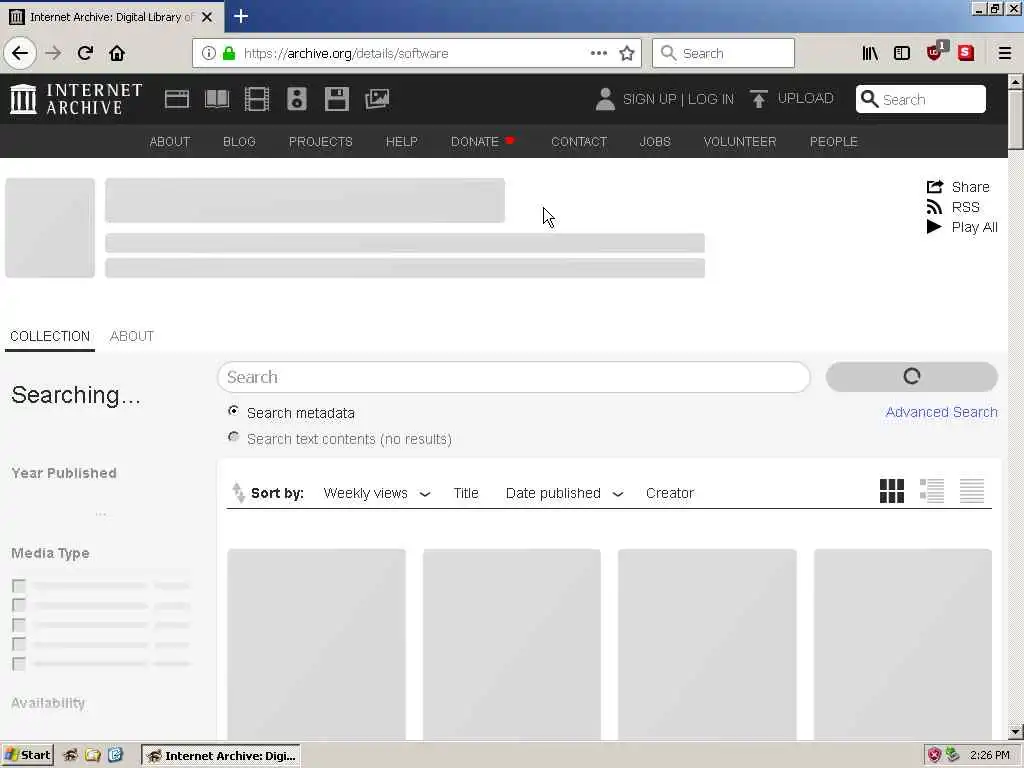Open the Software (floppy disk) icon
This screenshot has width=1024, height=768.
tap(337, 99)
